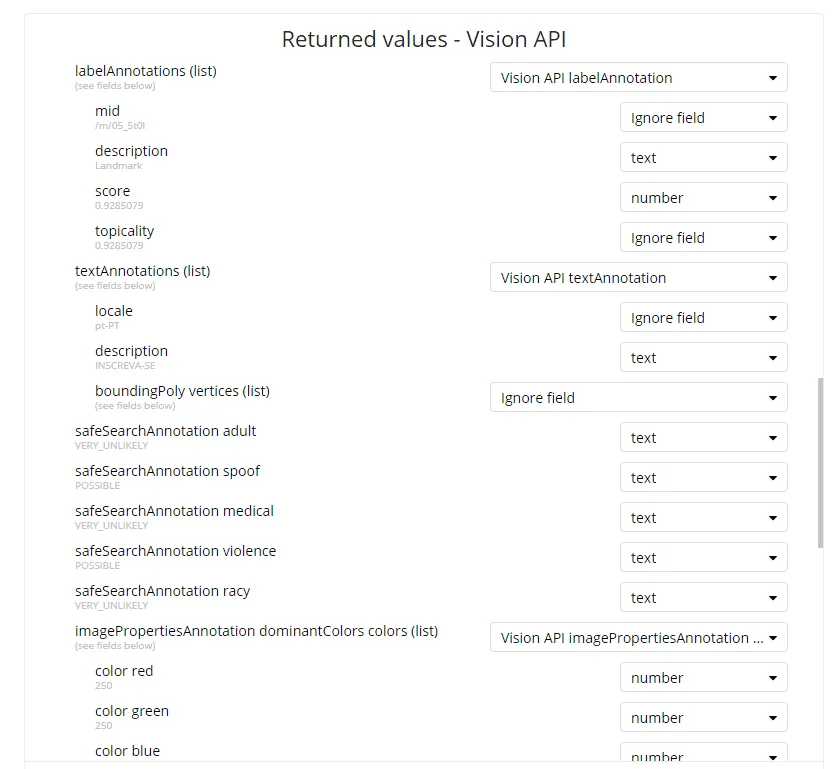This screenshot has height=769, width=834.
Task: Open the color red number dropdown
Action: pyautogui.click(x=703, y=678)
